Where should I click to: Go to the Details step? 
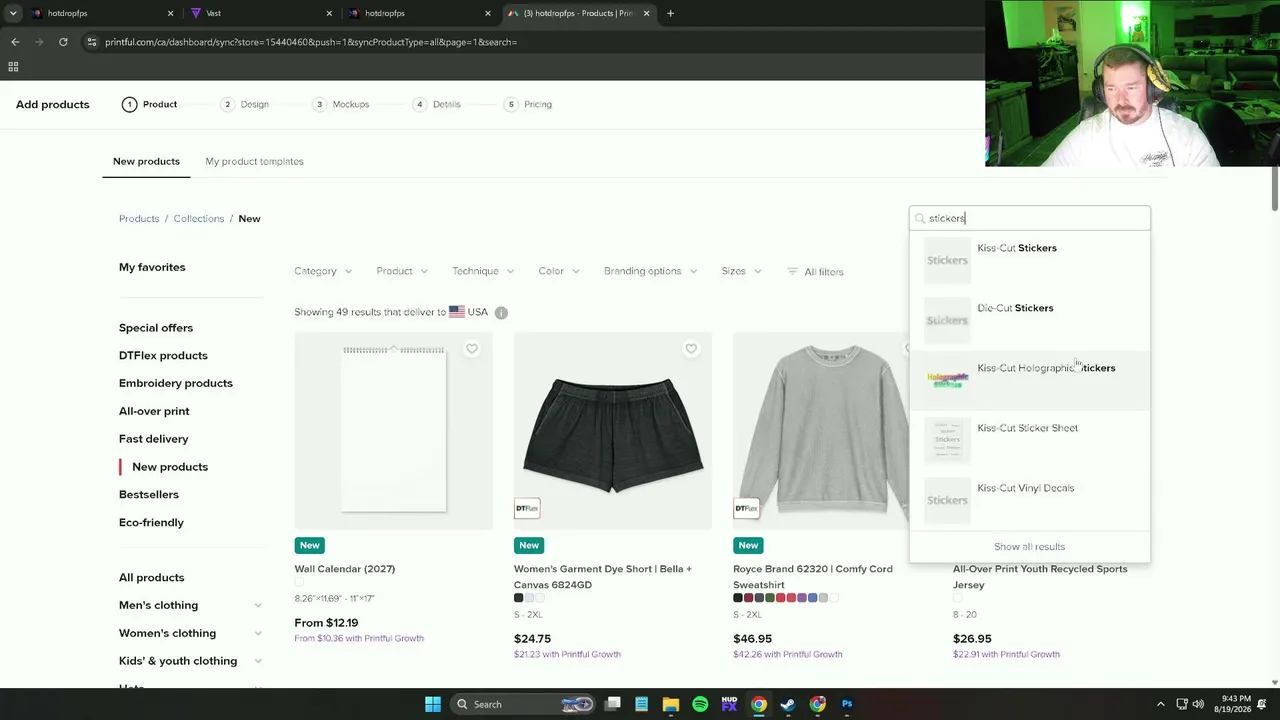(437, 104)
